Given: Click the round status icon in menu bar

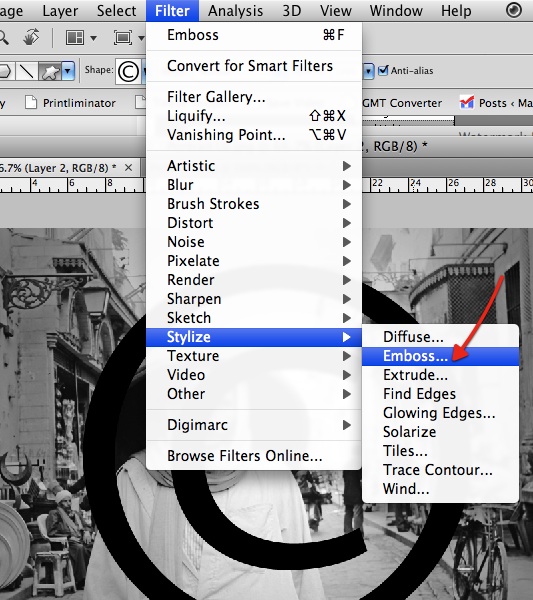Looking at the screenshot, I should pos(513,10).
